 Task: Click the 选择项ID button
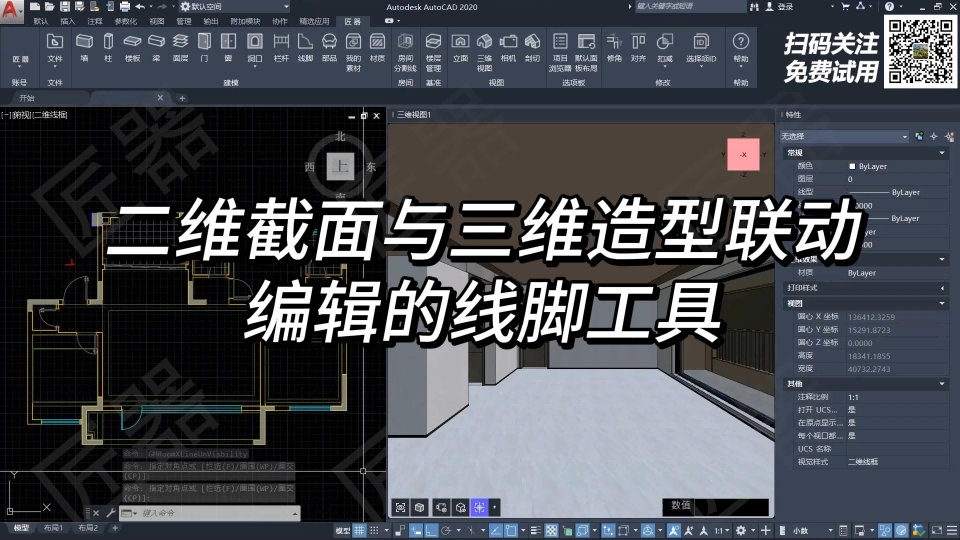(701, 49)
